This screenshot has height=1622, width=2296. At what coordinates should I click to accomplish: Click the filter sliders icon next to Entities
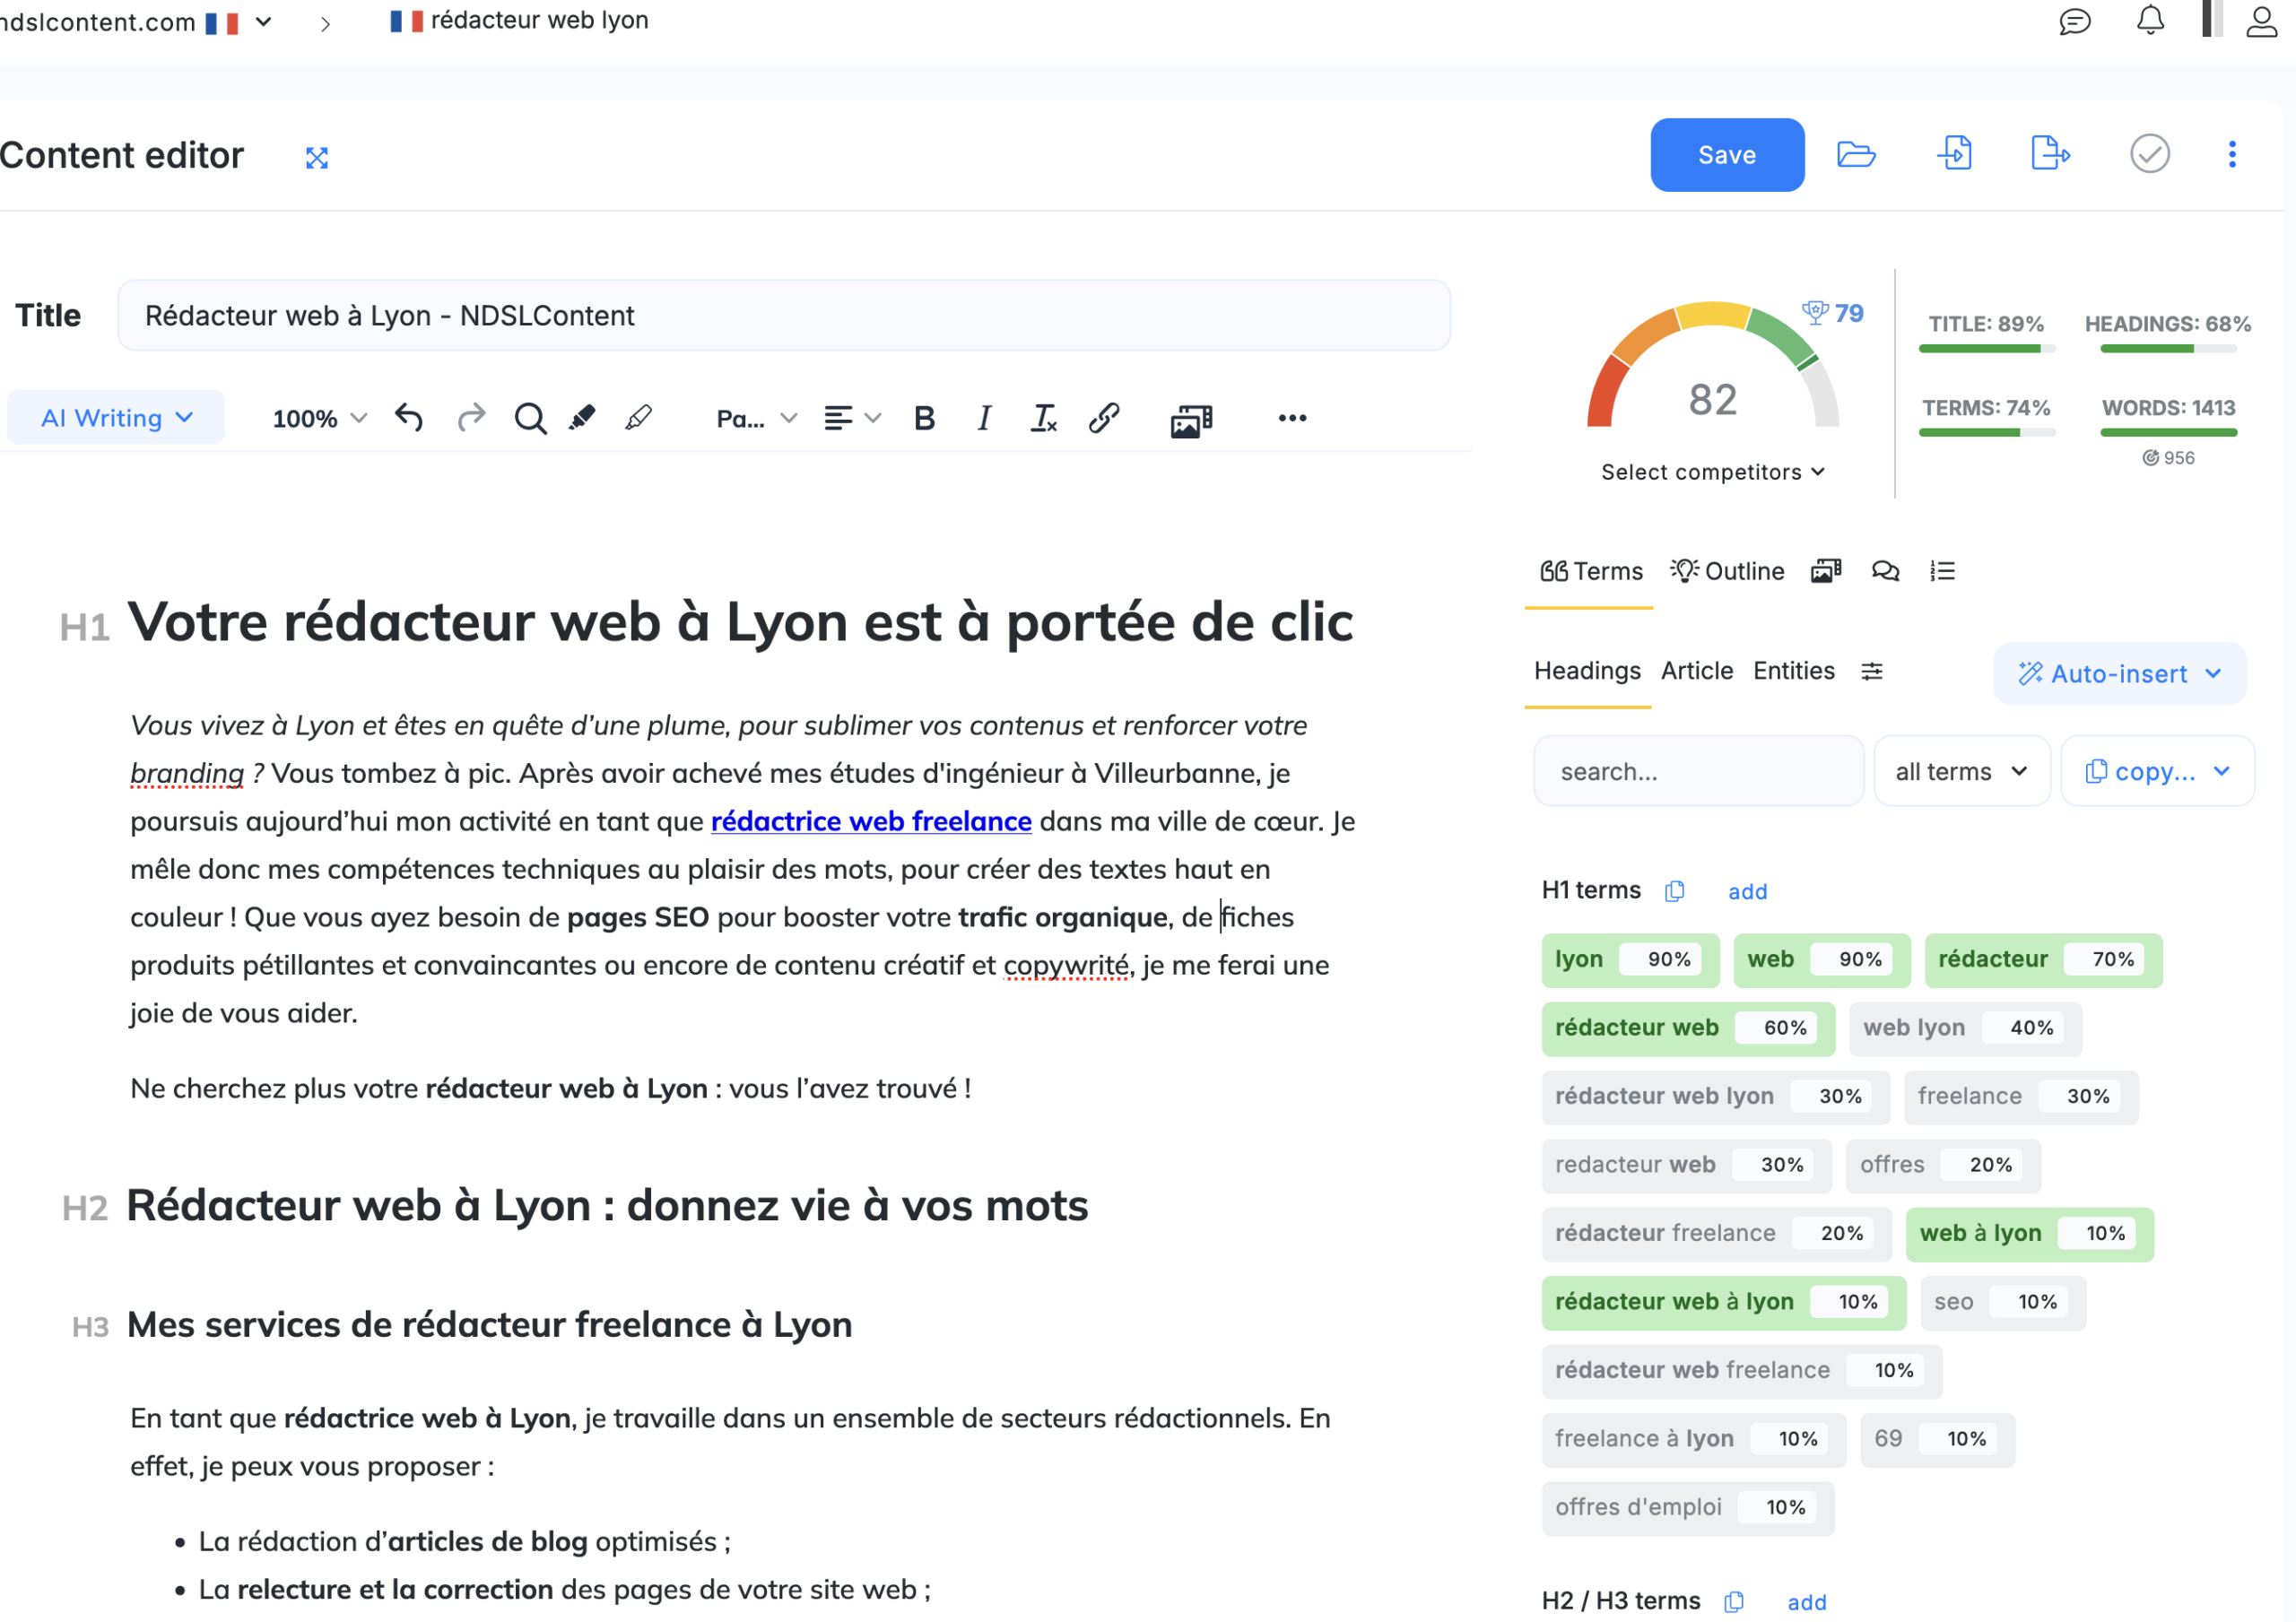[x=1872, y=671]
